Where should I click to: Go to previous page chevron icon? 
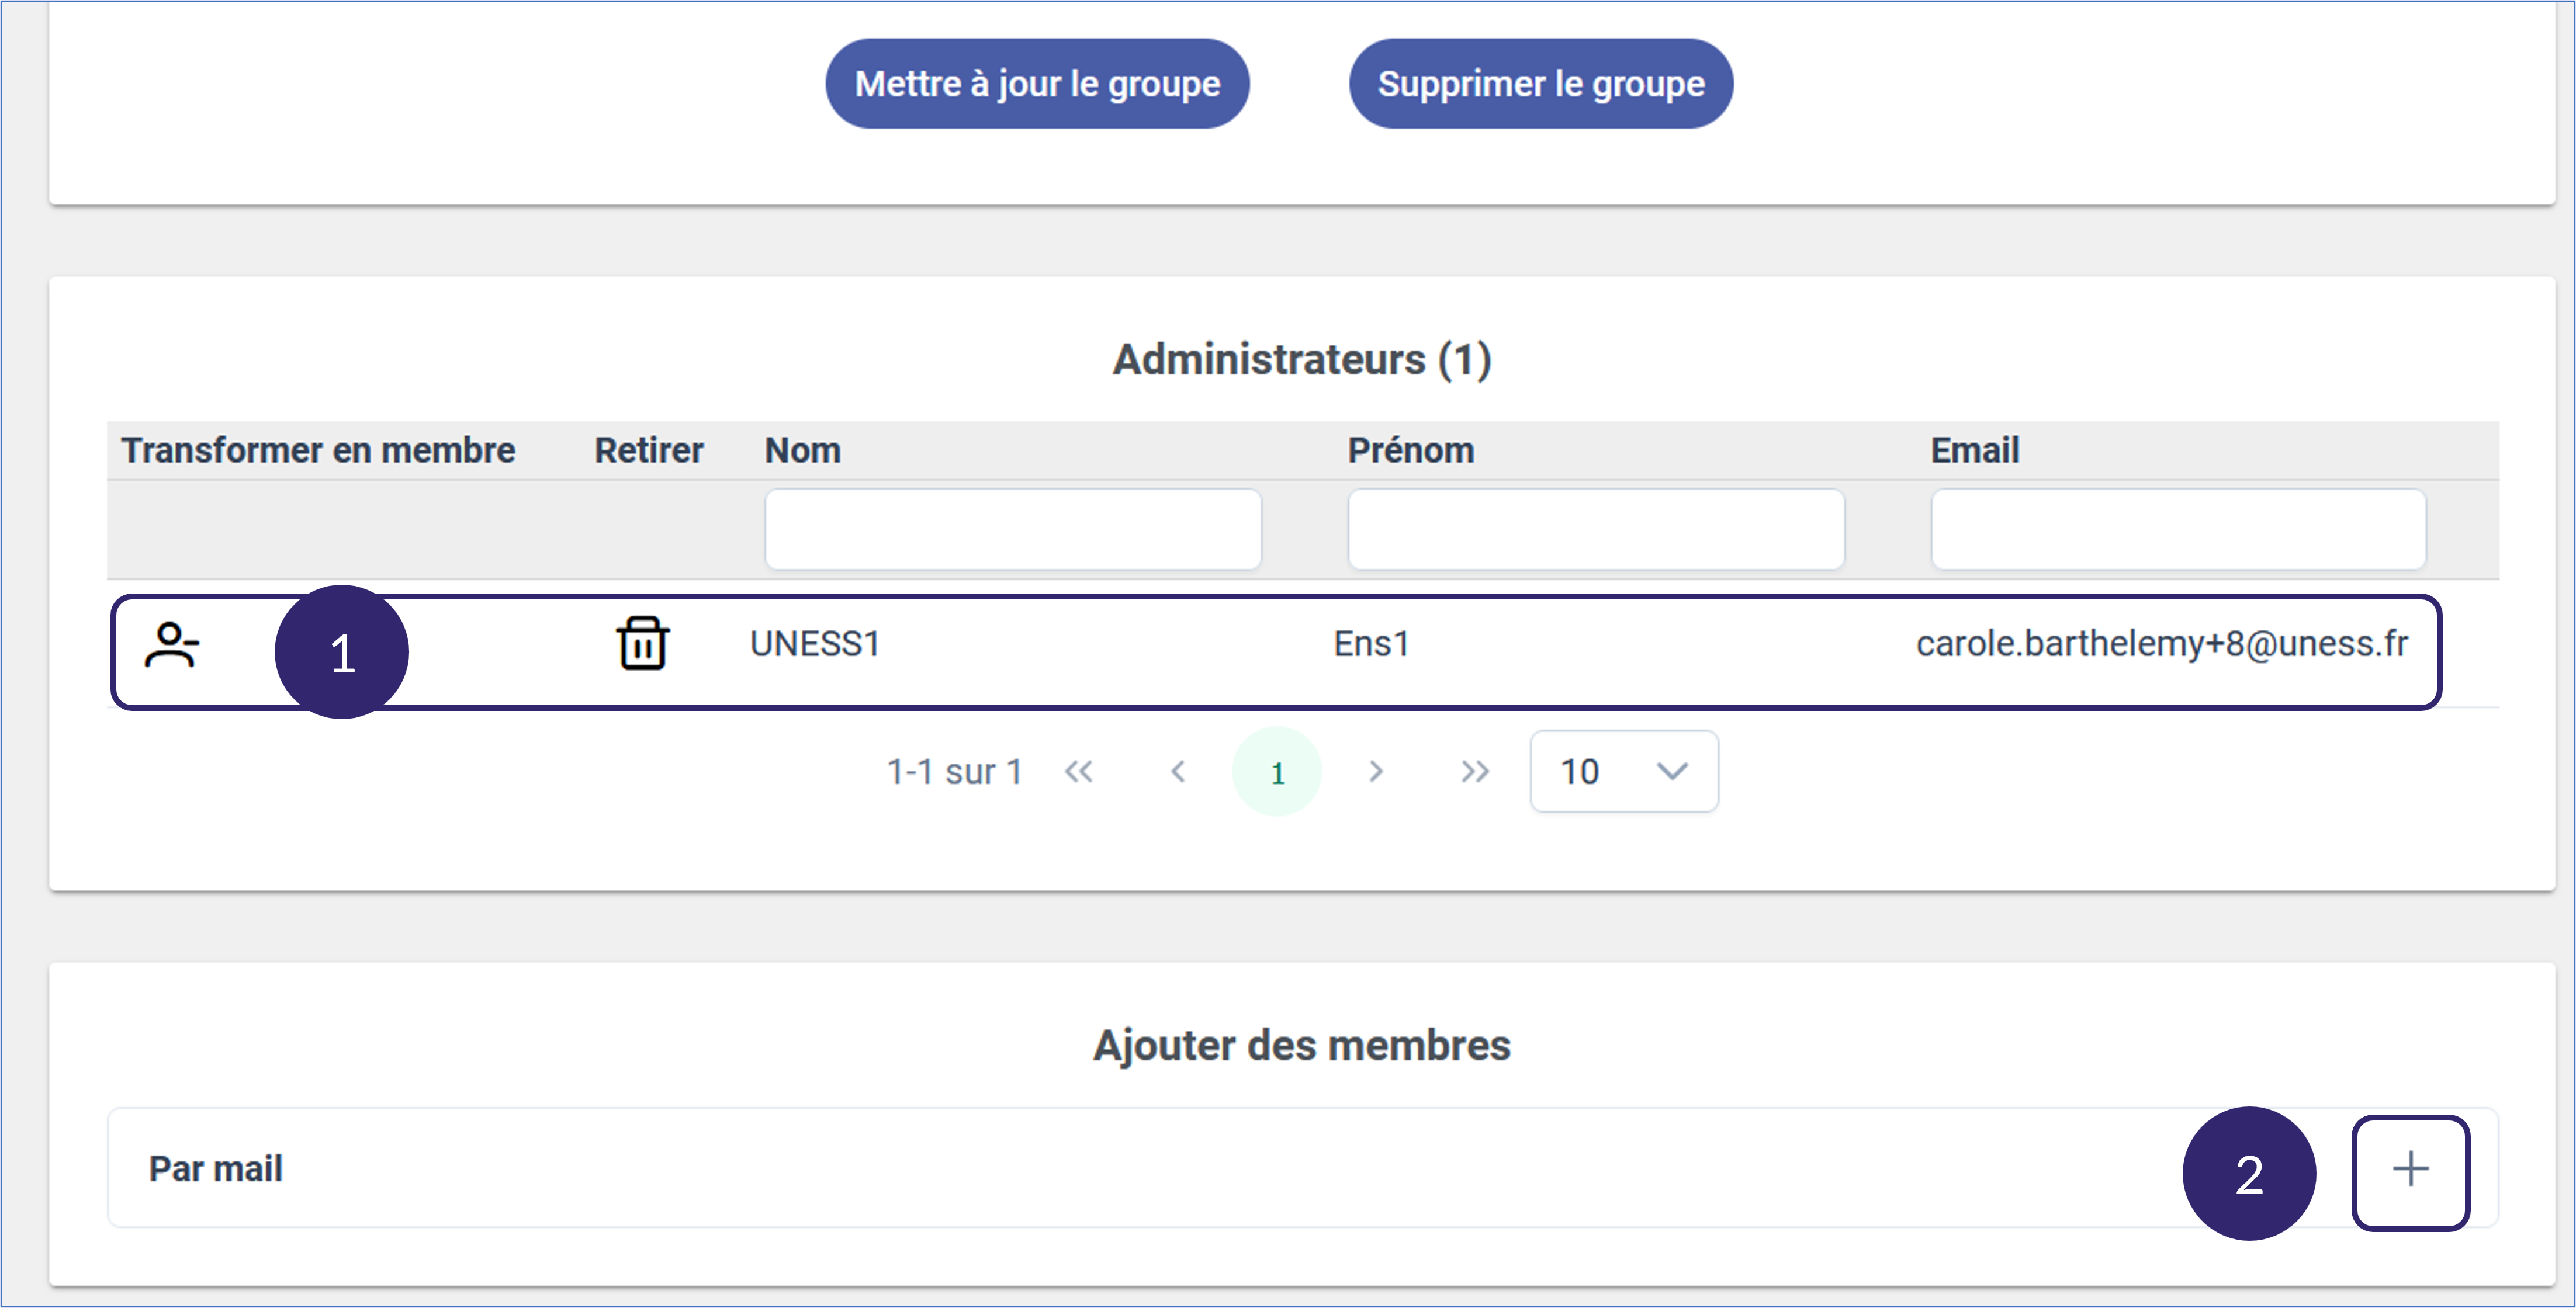click(x=1178, y=771)
